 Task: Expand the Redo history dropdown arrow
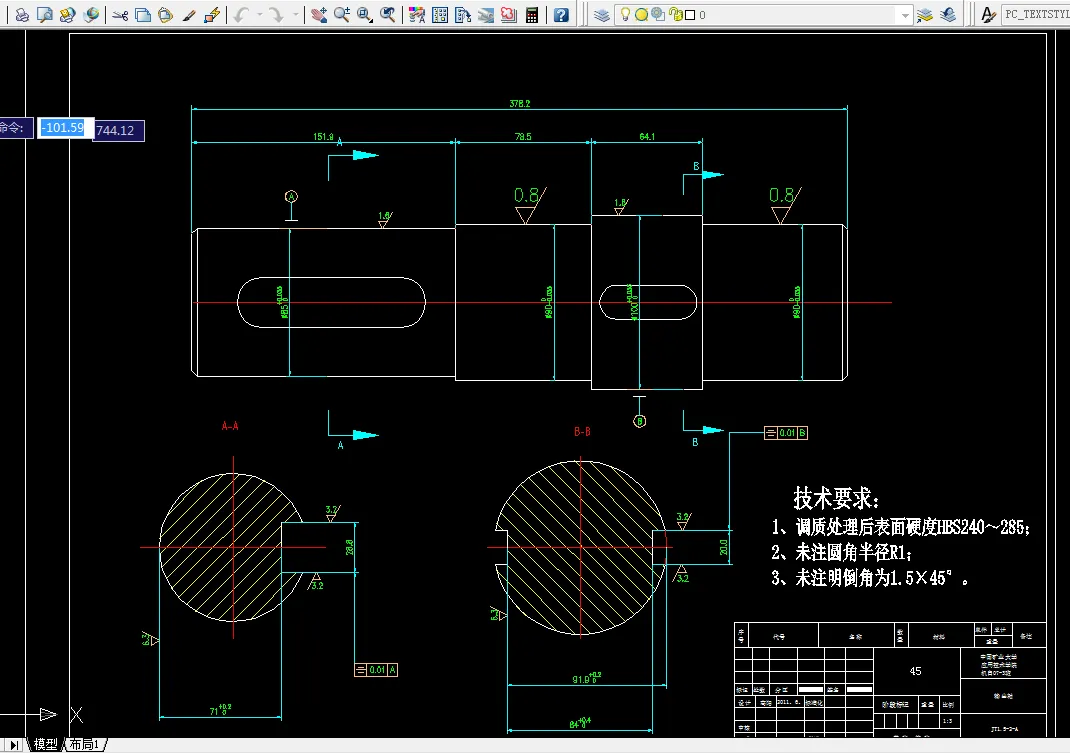295,14
